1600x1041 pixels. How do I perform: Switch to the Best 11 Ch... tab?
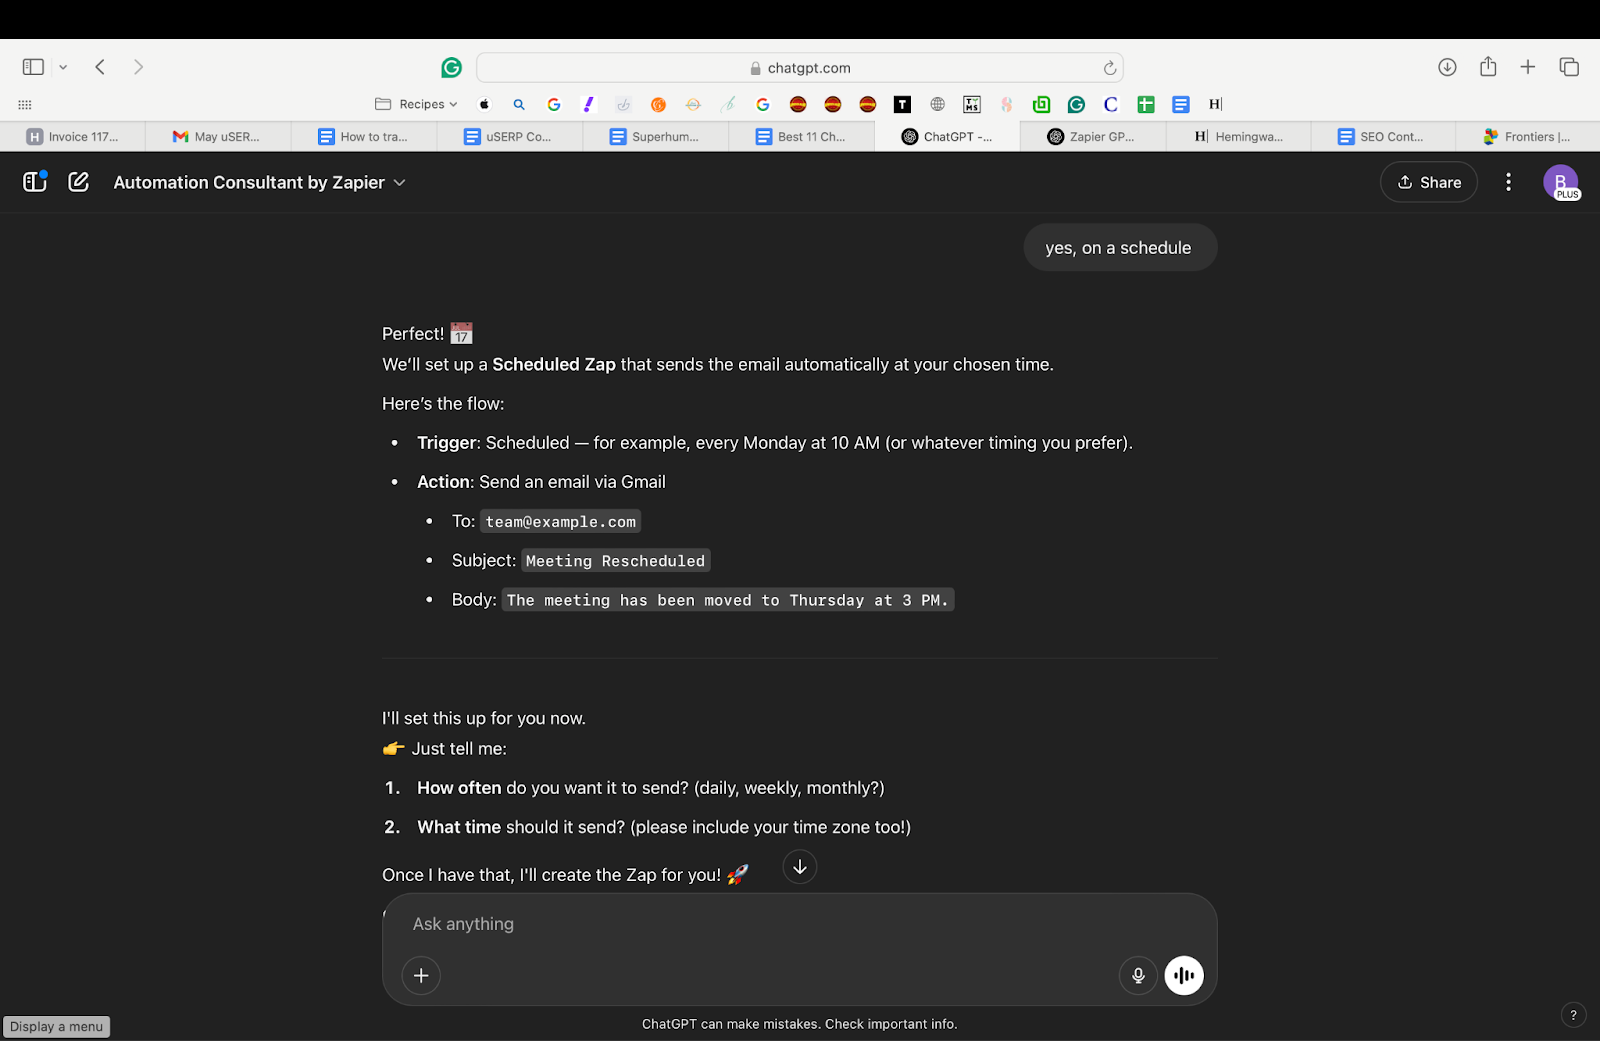[802, 137]
